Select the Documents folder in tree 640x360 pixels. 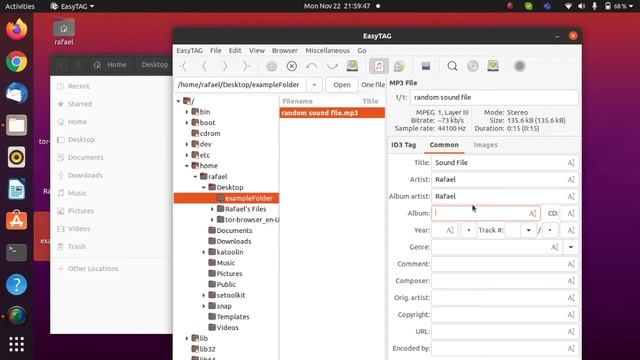234,231
